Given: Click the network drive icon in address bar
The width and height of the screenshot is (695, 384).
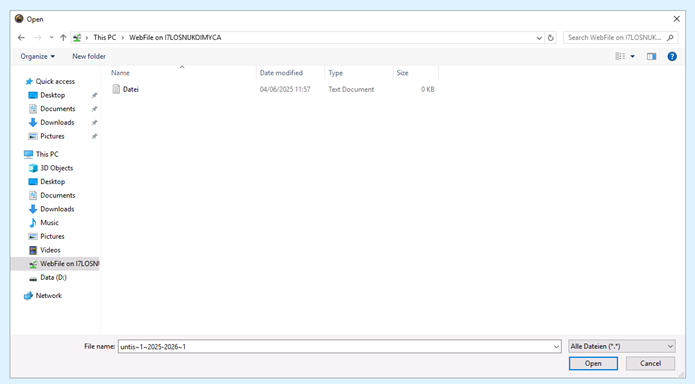Looking at the screenshot, I should [x=77, y=38].
